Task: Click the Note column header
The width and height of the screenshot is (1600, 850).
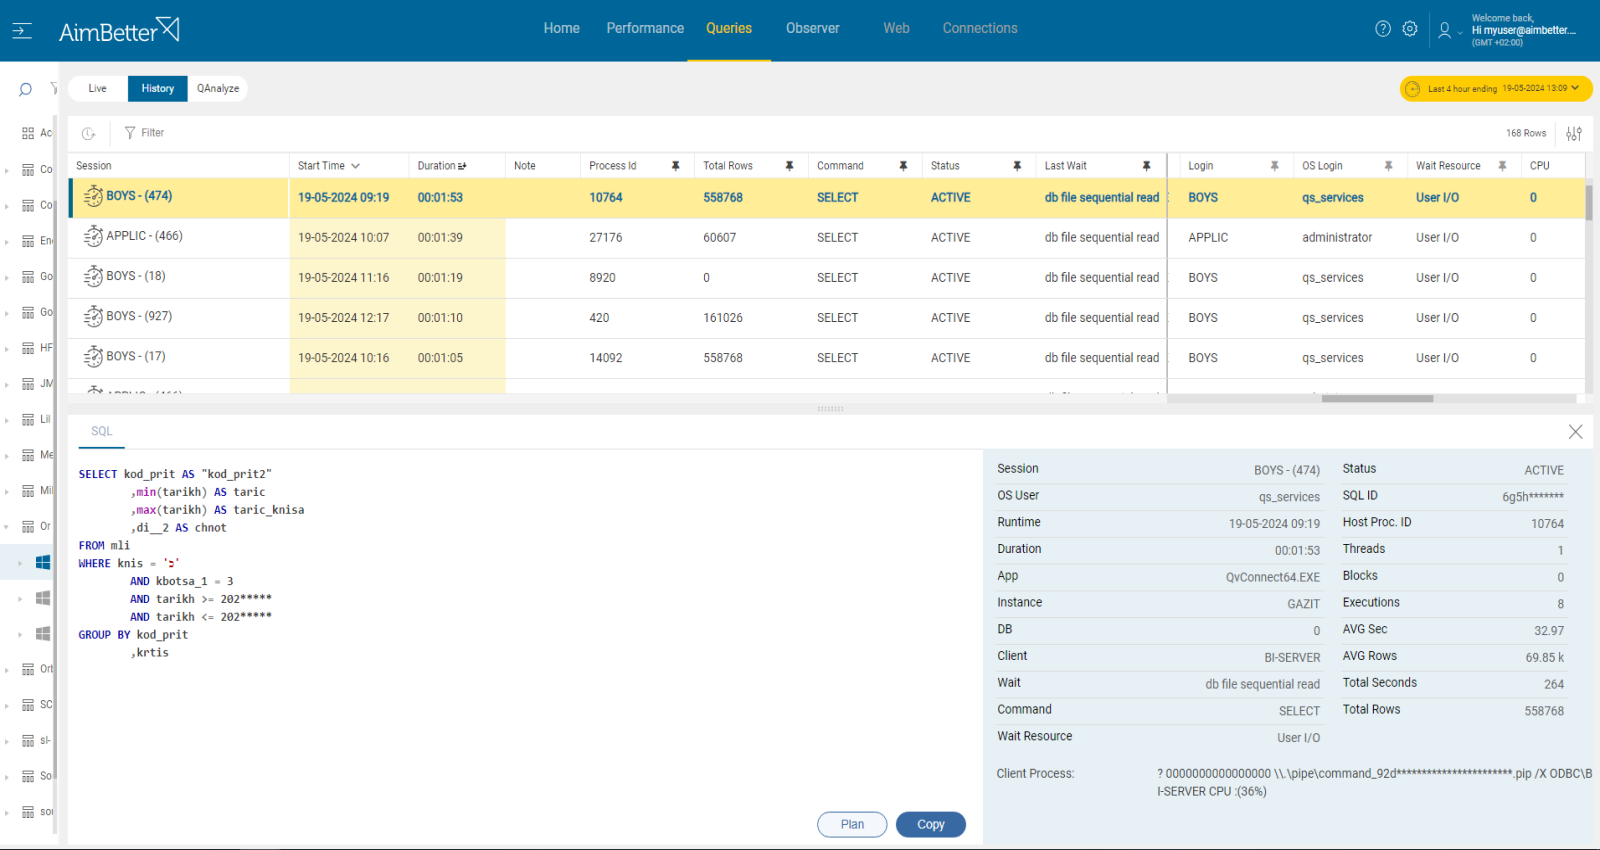Action: click(x=525, y=166)
